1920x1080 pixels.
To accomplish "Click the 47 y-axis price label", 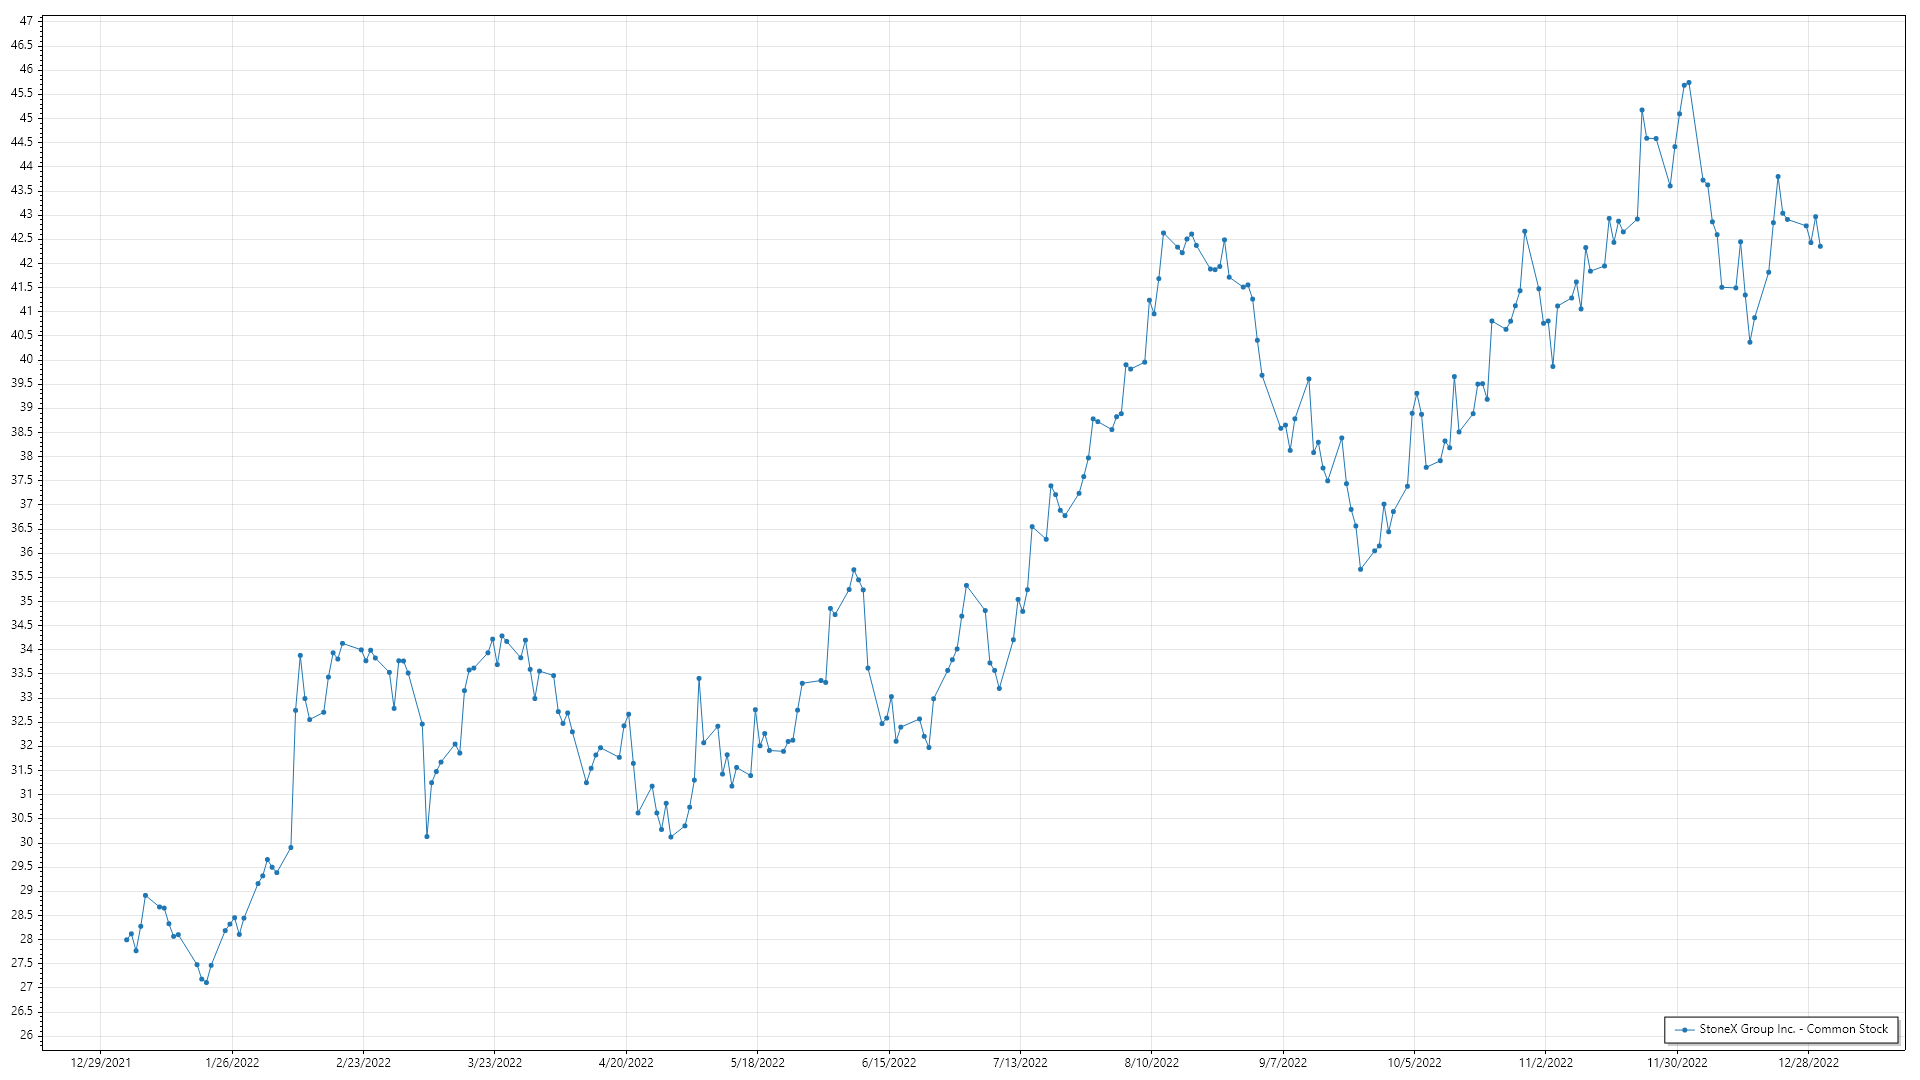I will (x=26, y=21).
